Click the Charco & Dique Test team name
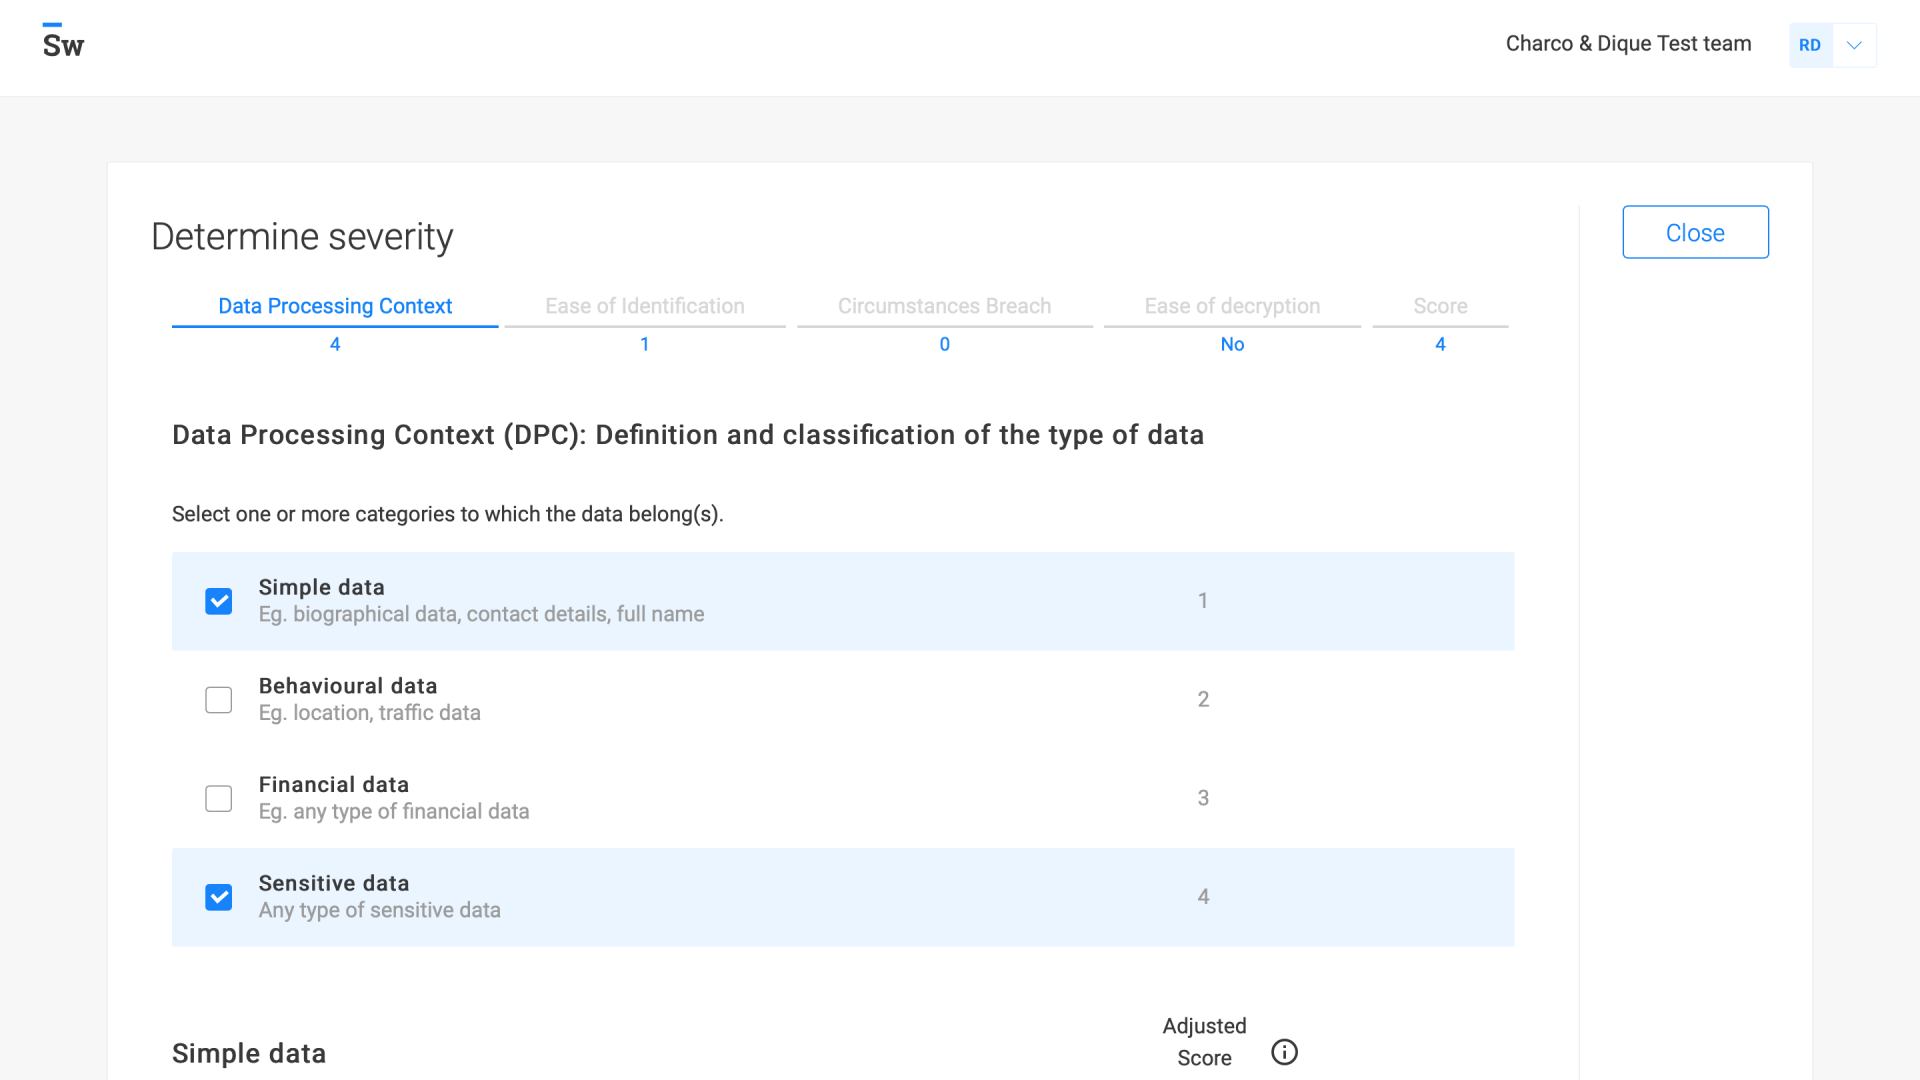 [1628, 44]
